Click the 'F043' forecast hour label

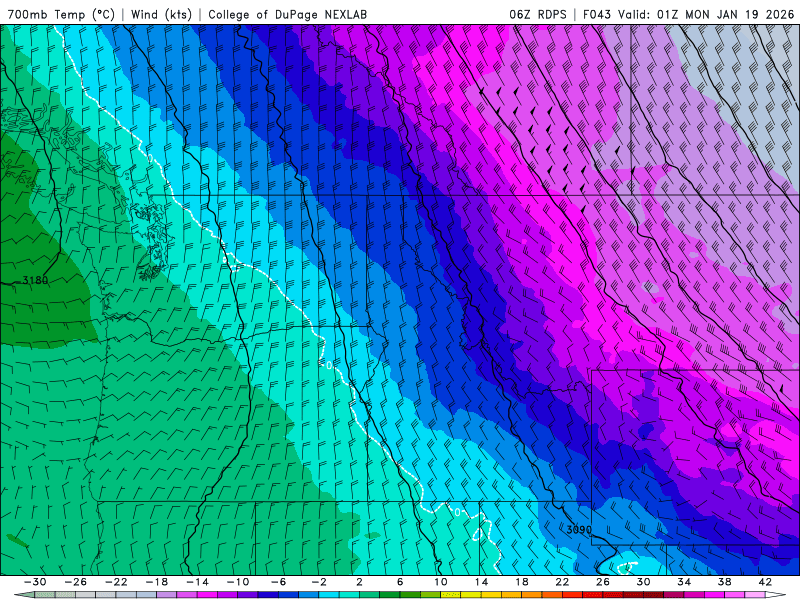(597, 14)
